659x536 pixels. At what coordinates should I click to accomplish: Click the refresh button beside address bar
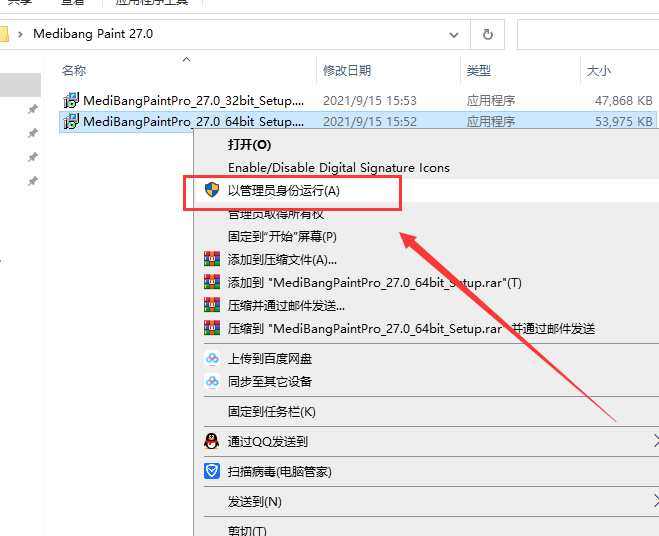coord(488,34)
